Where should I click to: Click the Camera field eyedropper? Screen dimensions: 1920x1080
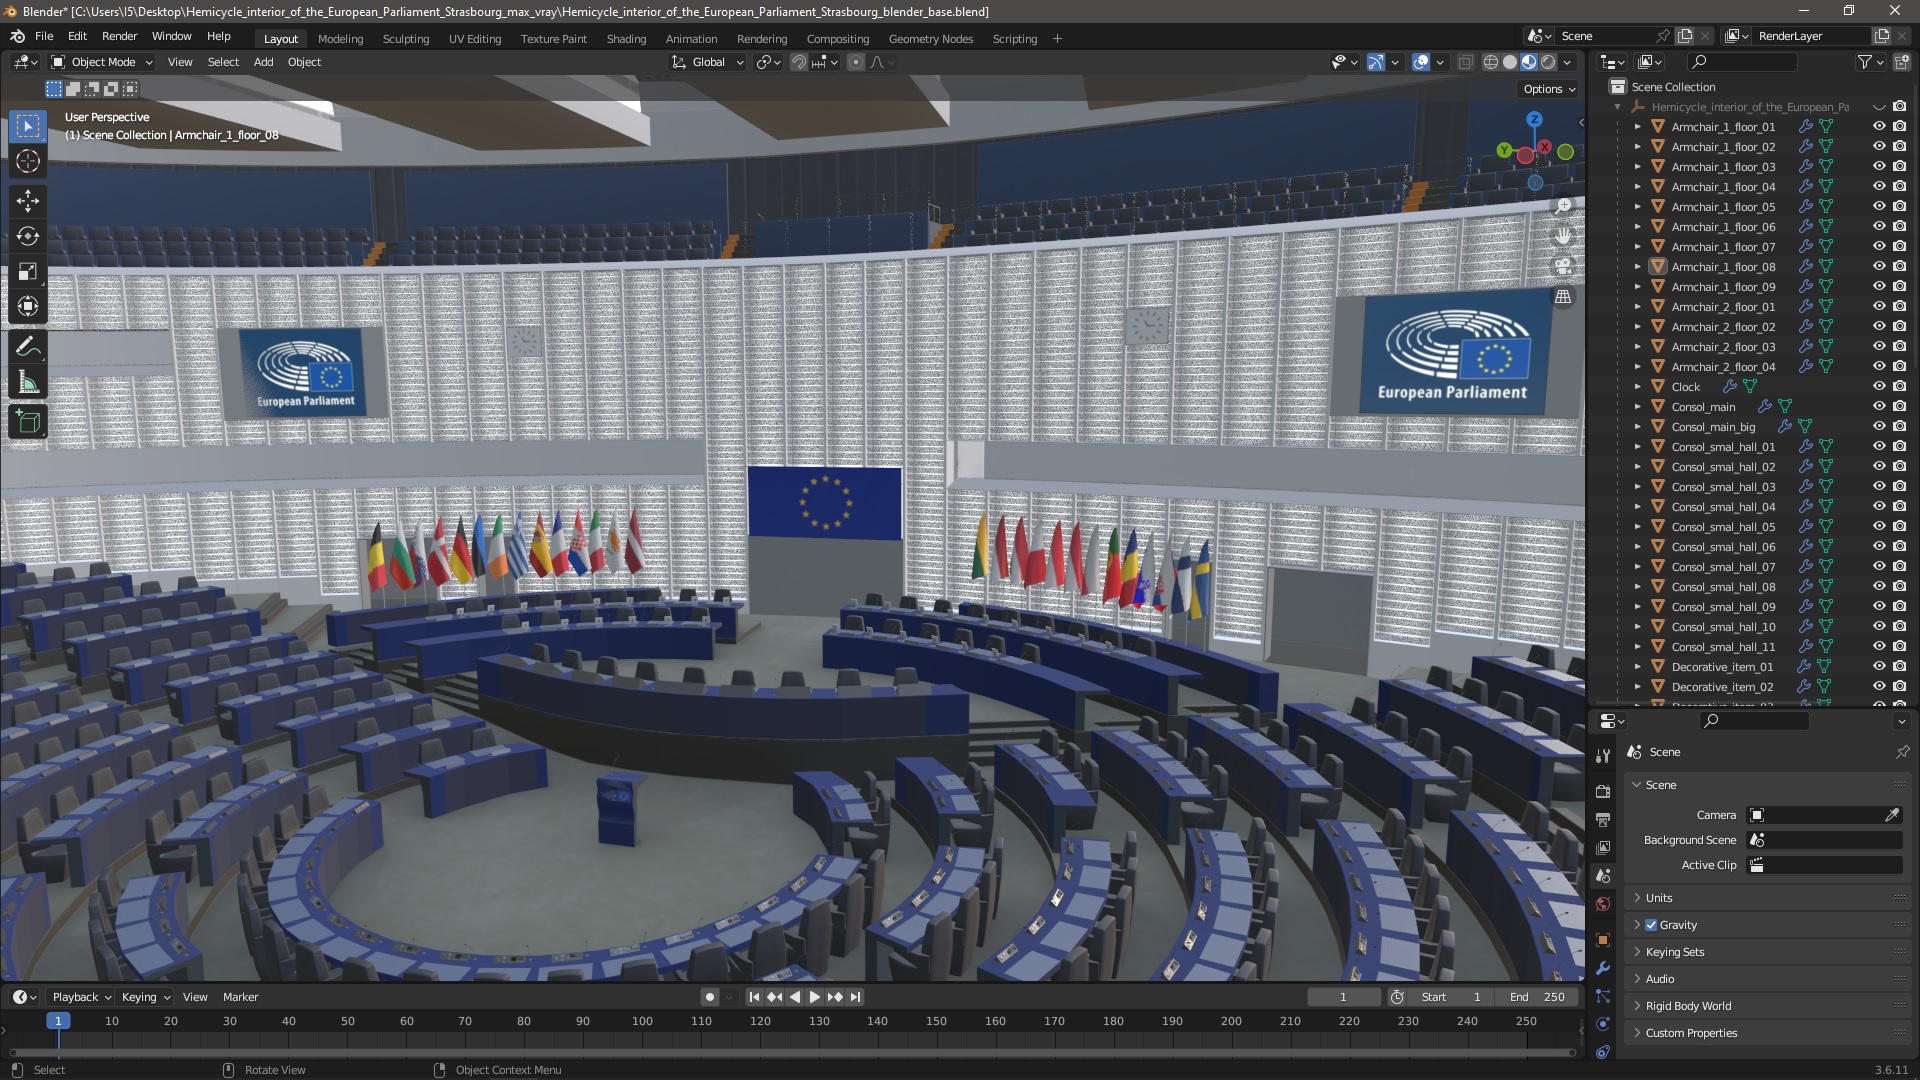point(1892,815)
